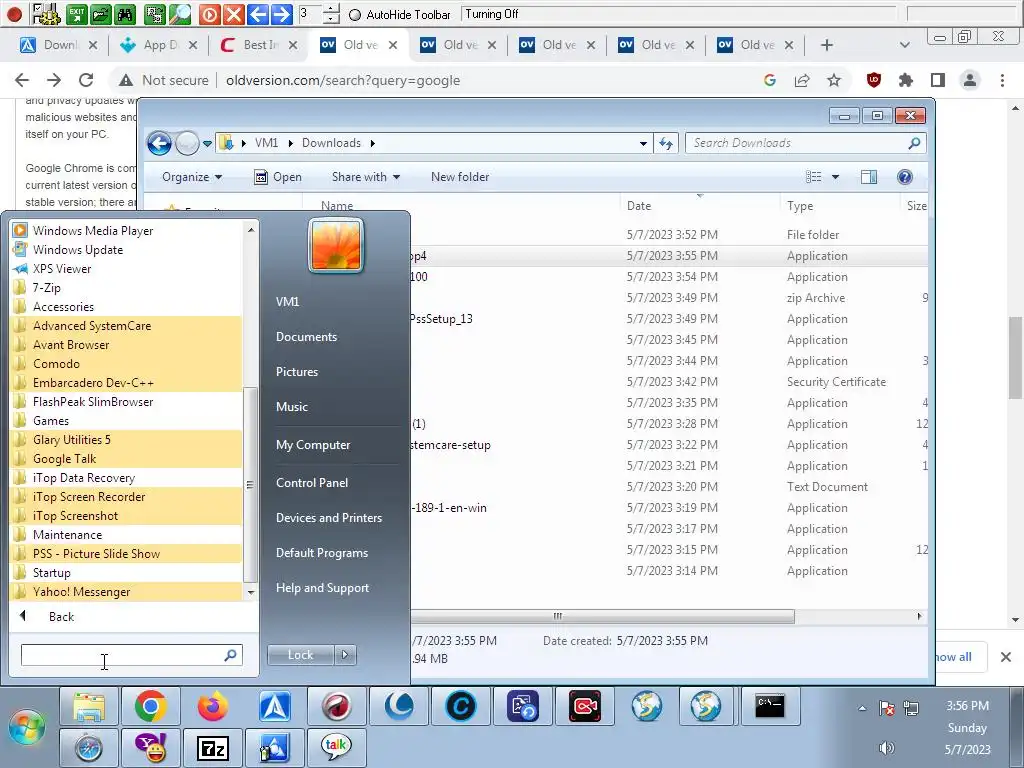The width and height of the screenshot is (1024, 768).
Task: Open Control Panel from Start menu
Action: coord(312,483)
